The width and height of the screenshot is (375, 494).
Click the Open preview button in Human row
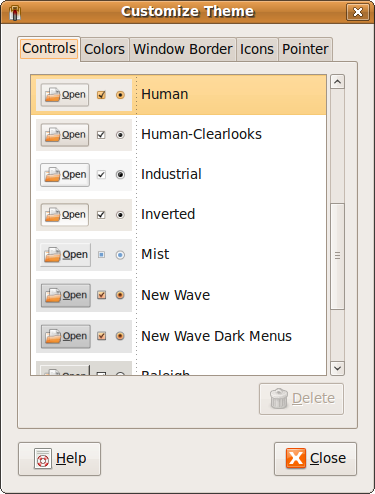point(65,95)
